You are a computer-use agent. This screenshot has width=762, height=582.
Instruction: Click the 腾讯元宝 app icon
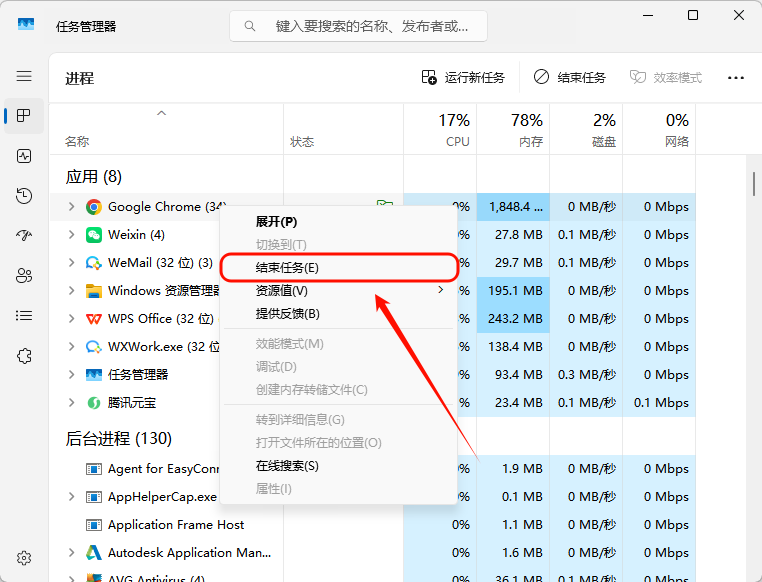pyautogui.click(x=94, y=403)
